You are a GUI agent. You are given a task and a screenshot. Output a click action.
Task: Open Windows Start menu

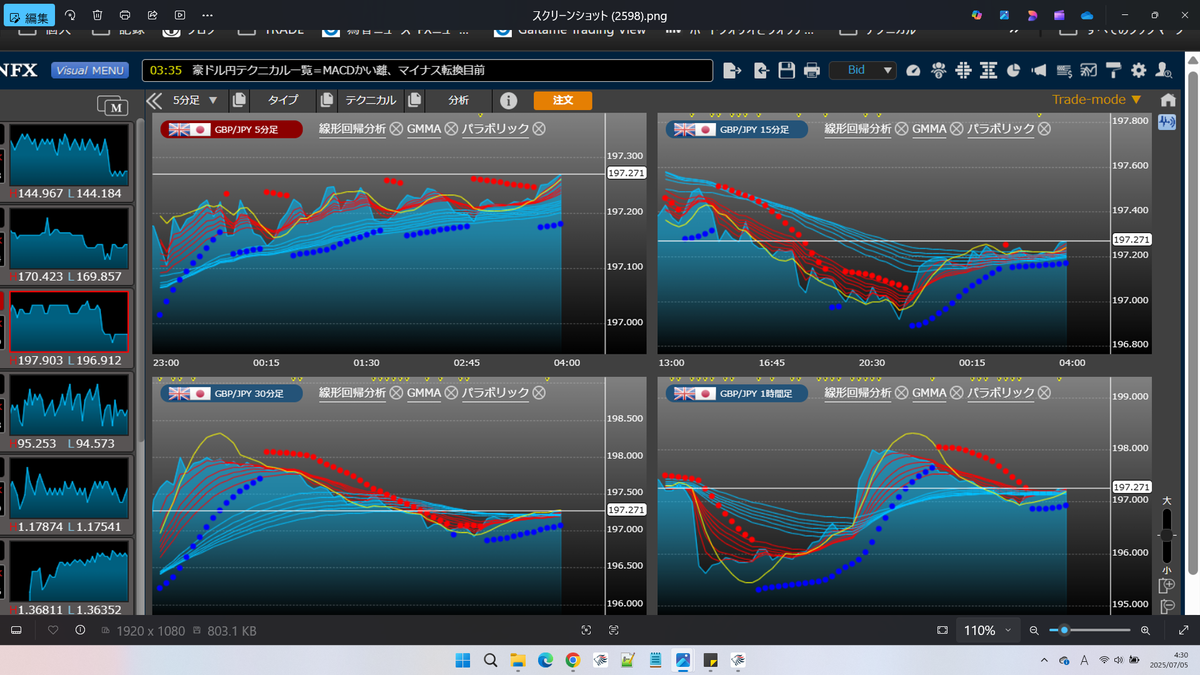coord(463,660)
